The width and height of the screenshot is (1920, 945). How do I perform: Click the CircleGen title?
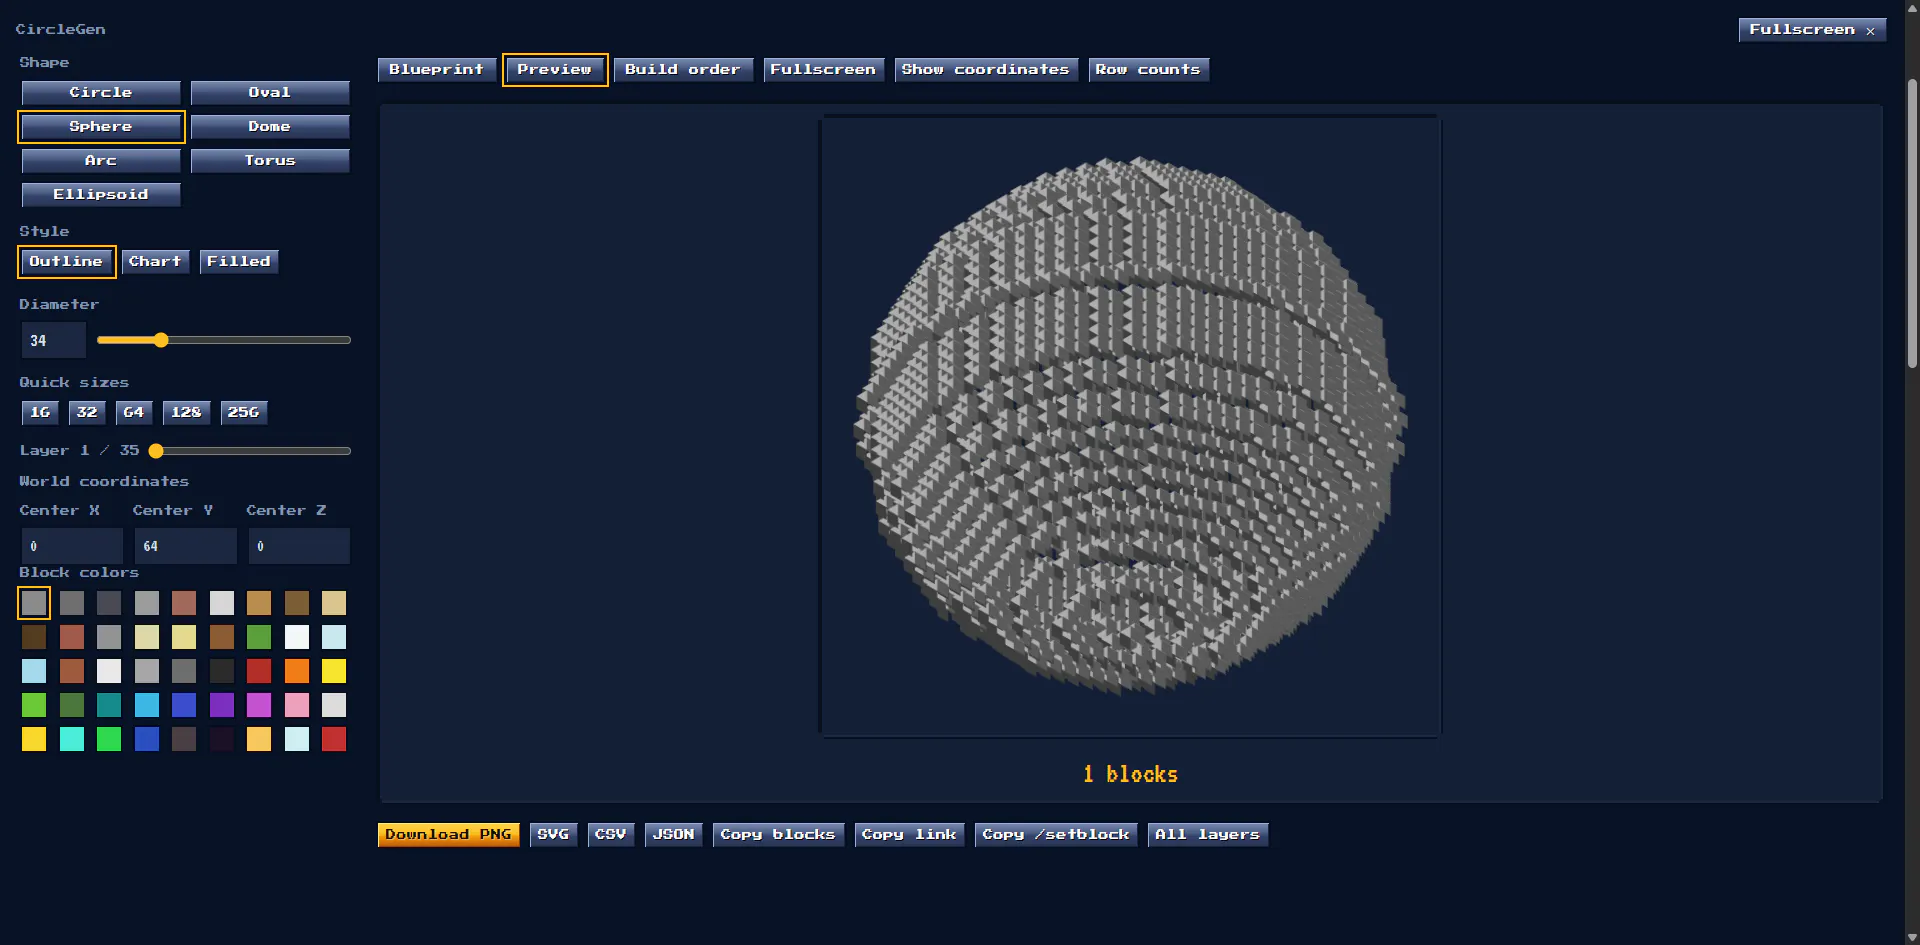click(60, 29)
